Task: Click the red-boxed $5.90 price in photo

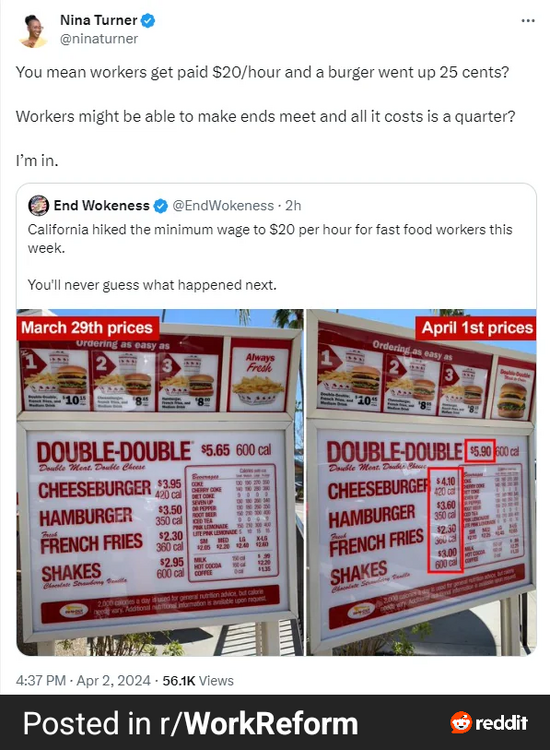Action: point(480,451)
